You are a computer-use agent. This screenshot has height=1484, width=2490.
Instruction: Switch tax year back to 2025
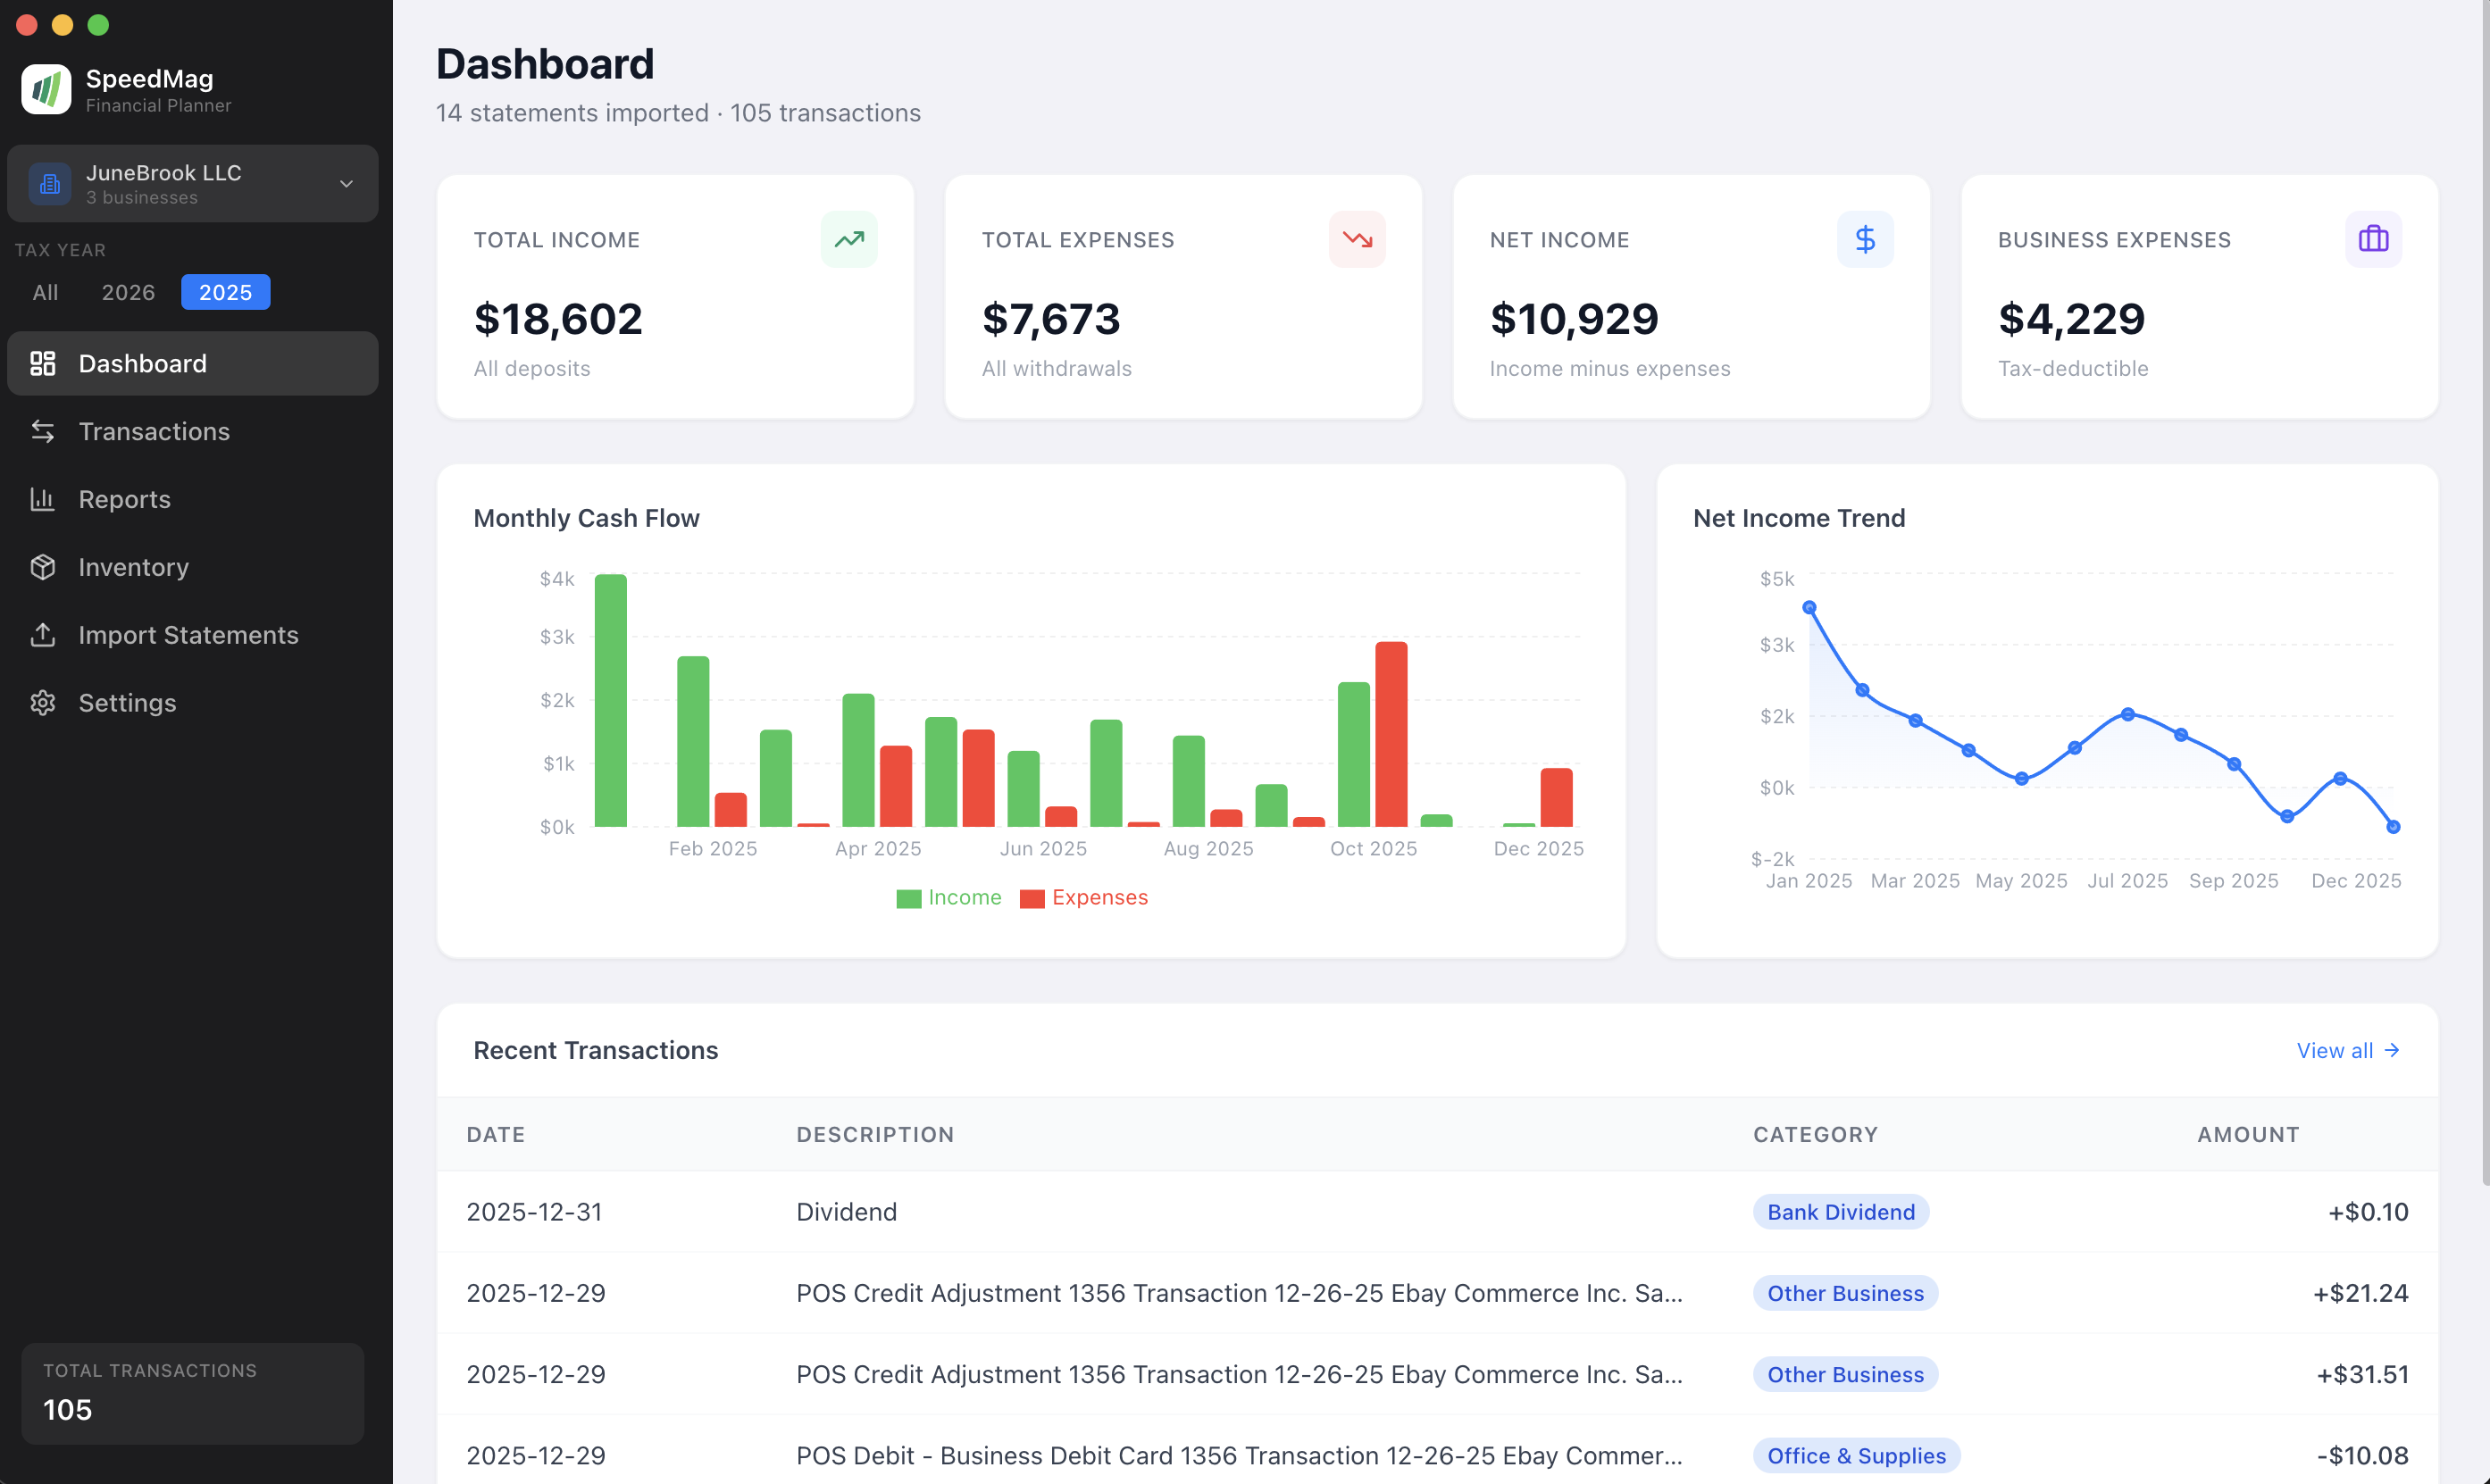(x=225, y=292)
